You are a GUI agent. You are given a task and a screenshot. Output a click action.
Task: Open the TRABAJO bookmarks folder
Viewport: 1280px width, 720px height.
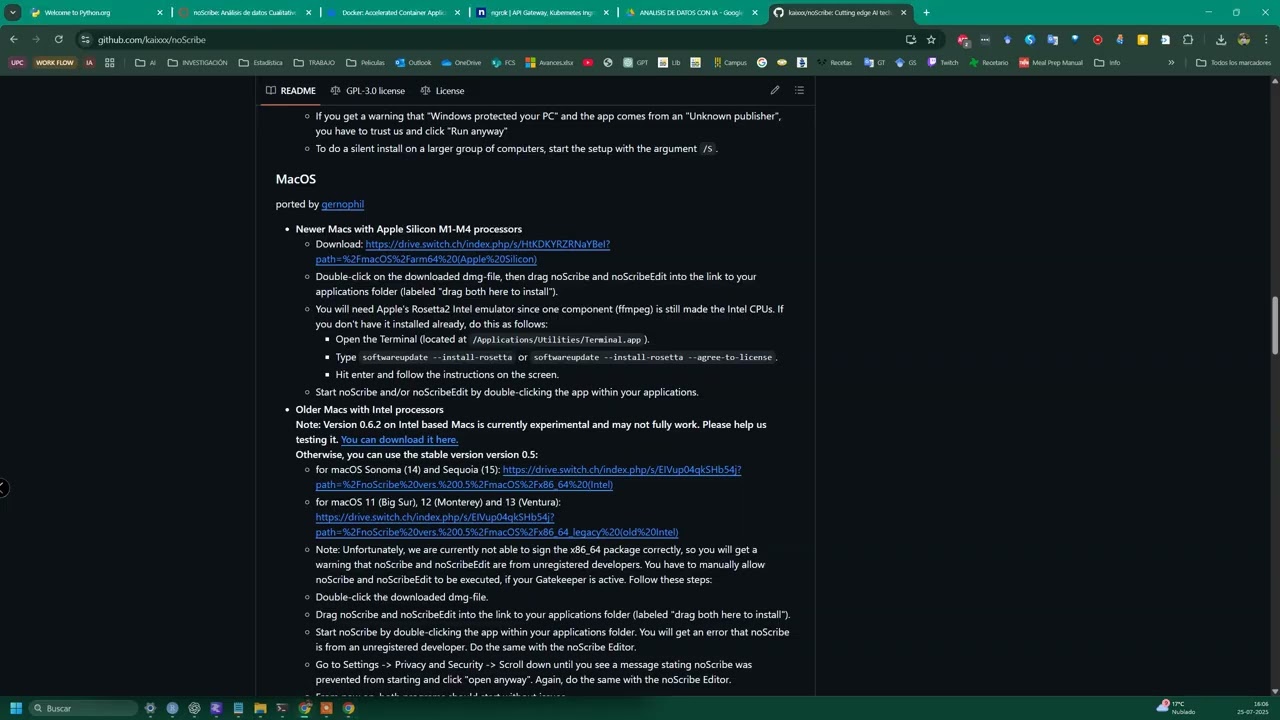tap(315, 62)
